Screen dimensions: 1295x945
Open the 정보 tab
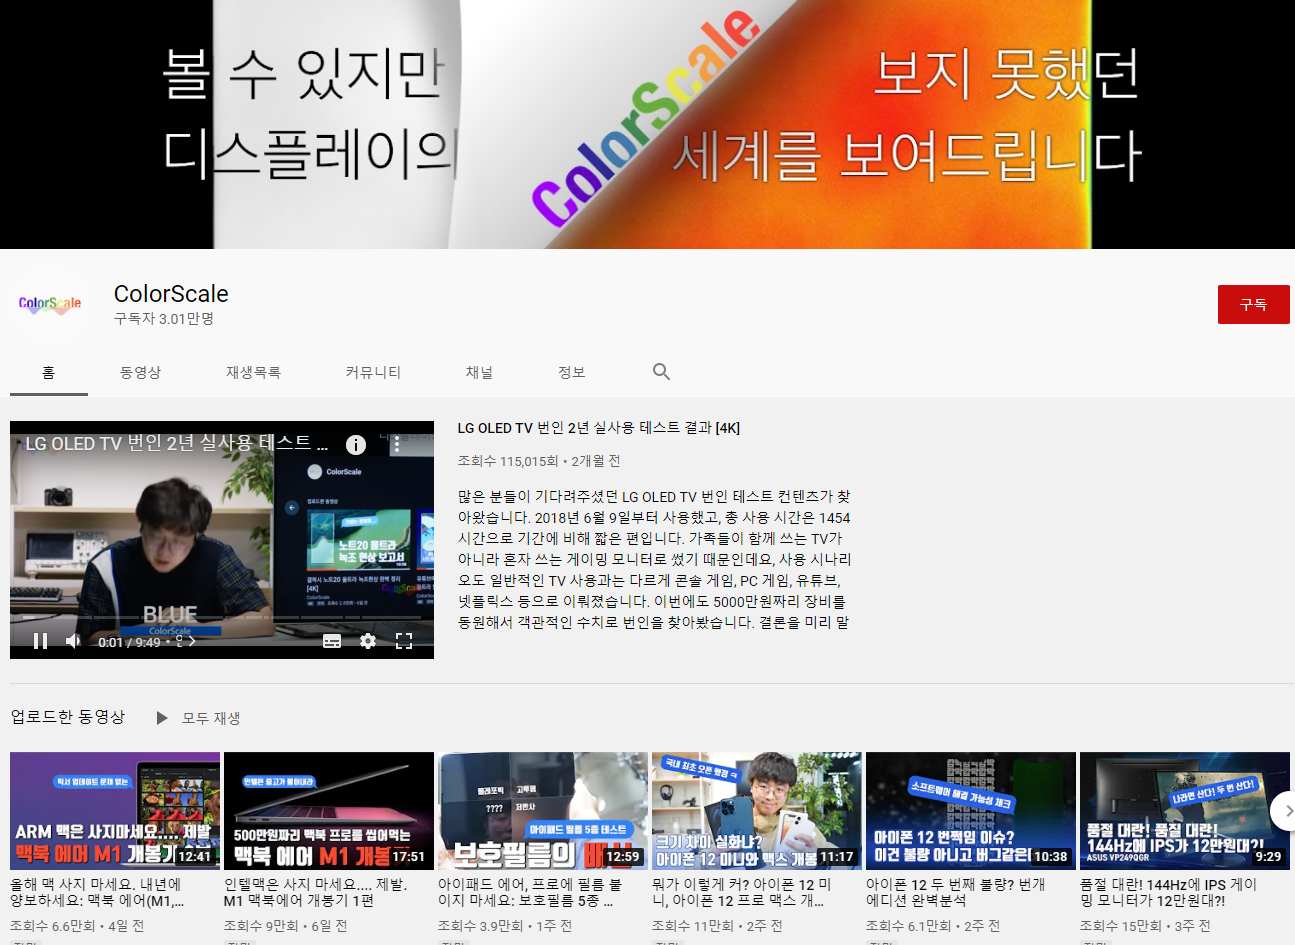tap(571, 372)
